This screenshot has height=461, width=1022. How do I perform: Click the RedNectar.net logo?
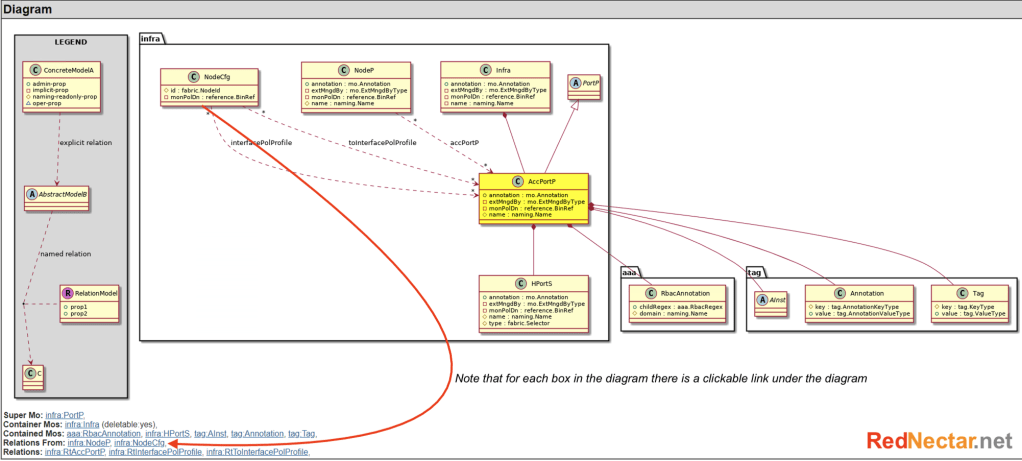pyautogui.click(x=939, y=440)
